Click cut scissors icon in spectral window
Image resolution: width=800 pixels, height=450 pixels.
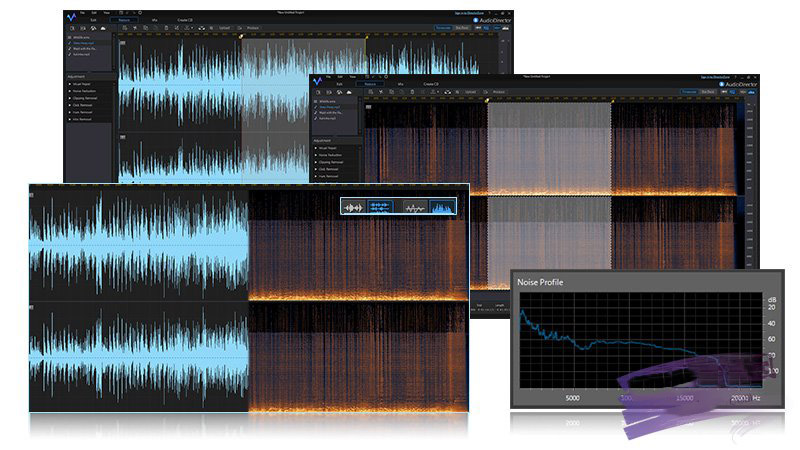(381, 92)
